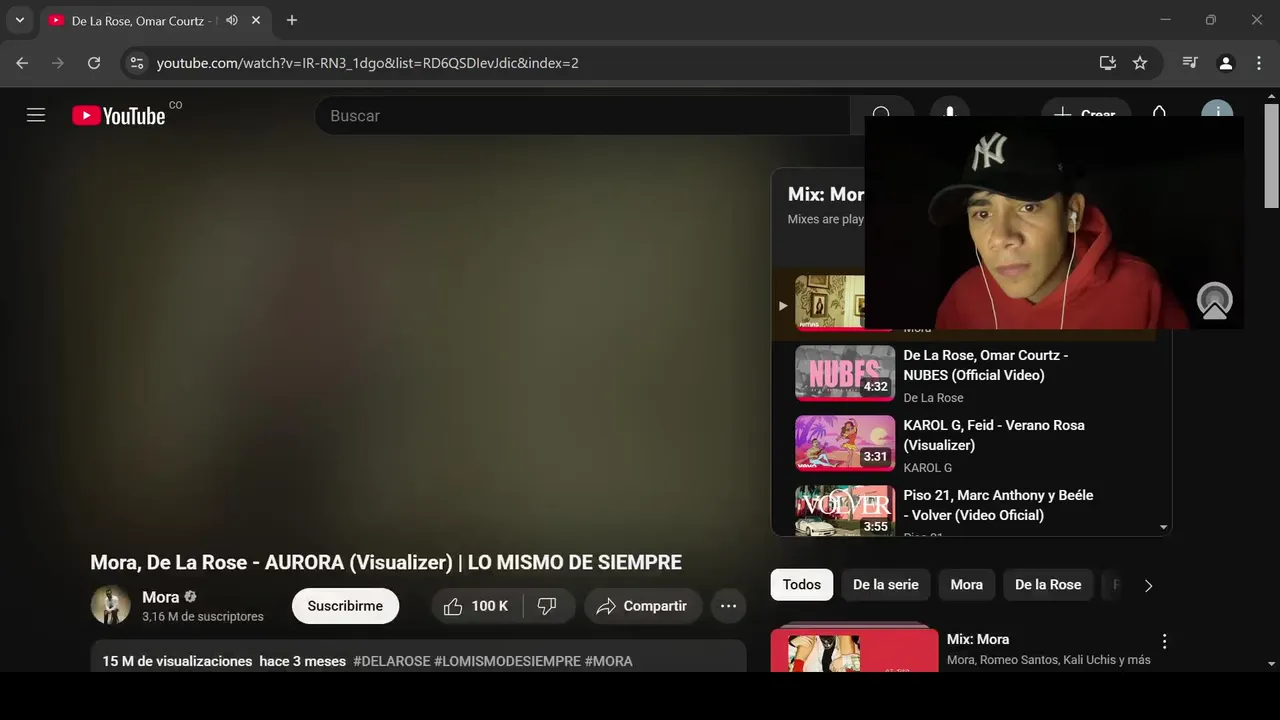Select the De la Rose filter chip
1280x720 pixels.
click(1048, 585)
